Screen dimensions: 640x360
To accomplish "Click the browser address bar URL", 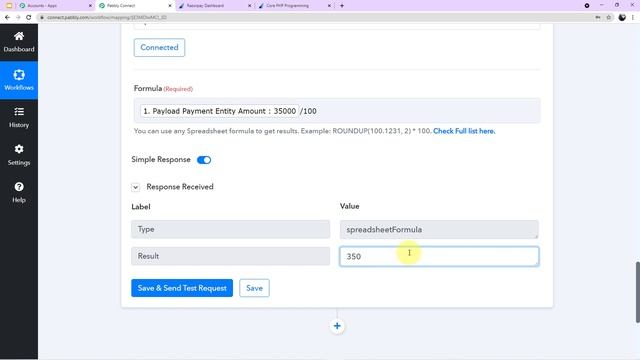I will [x=107, y=18].
